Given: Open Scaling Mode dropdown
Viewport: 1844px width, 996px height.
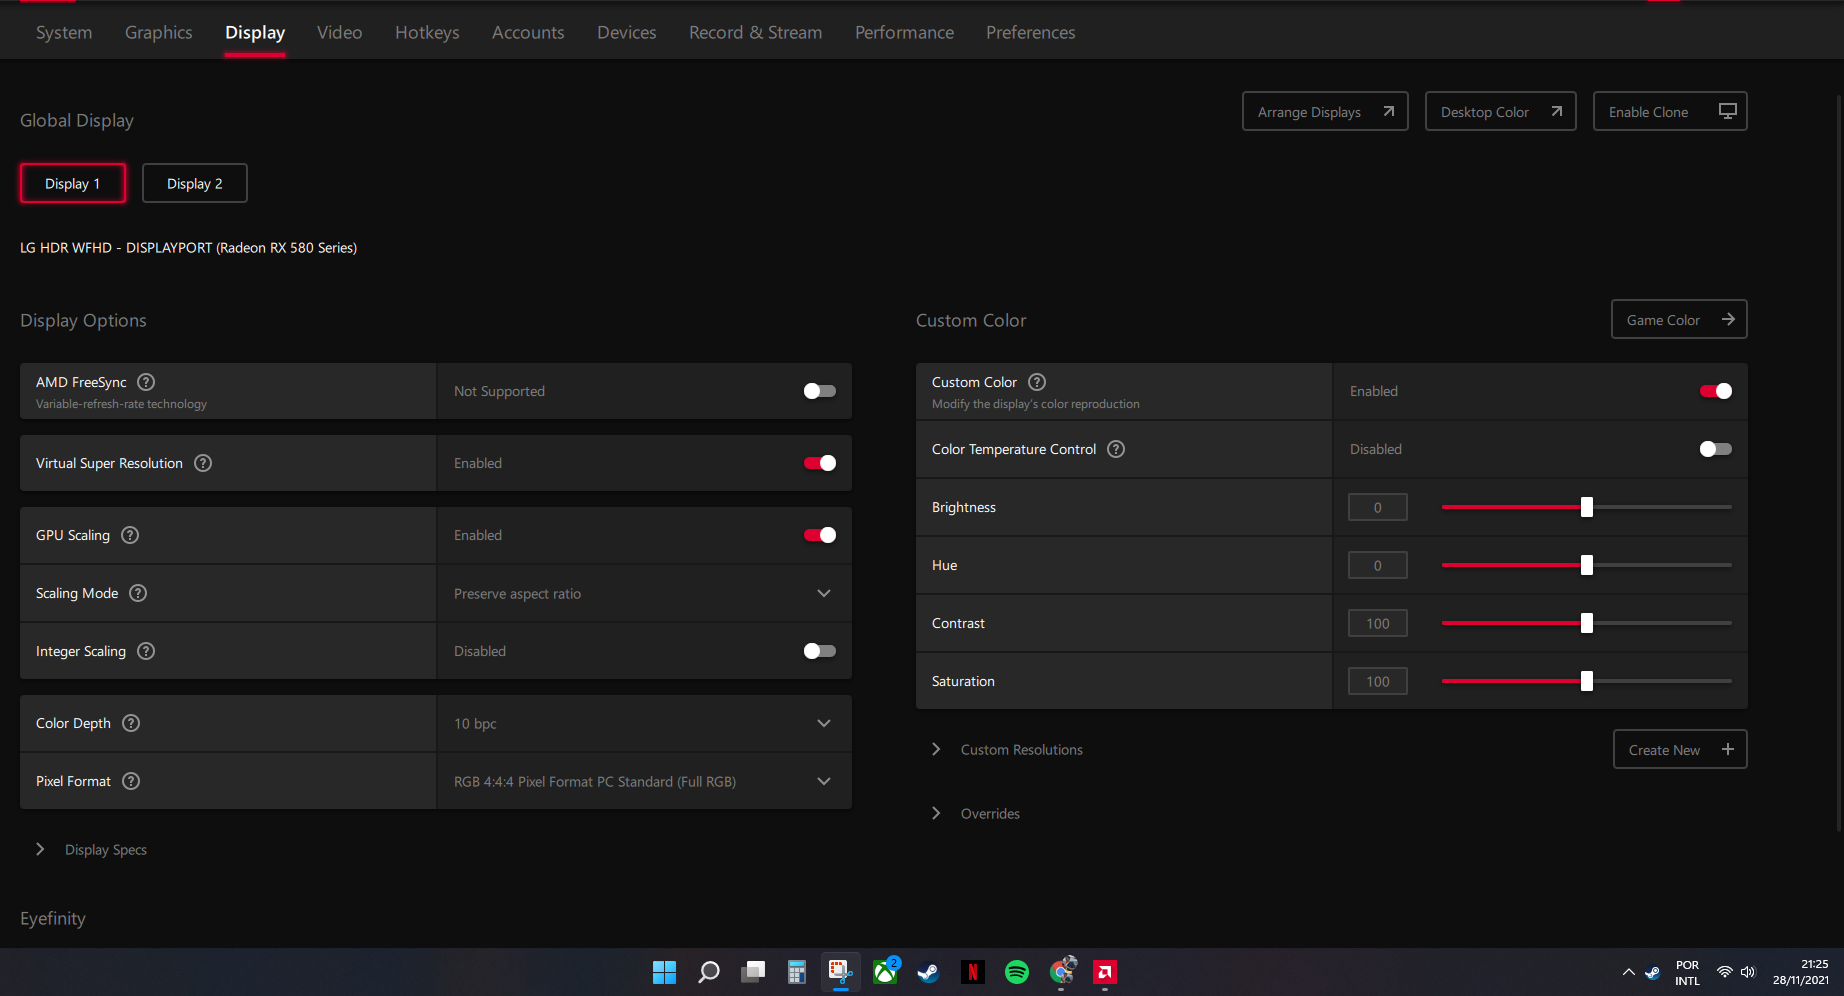Looking at the screenshot, I should tap(644, 593).
